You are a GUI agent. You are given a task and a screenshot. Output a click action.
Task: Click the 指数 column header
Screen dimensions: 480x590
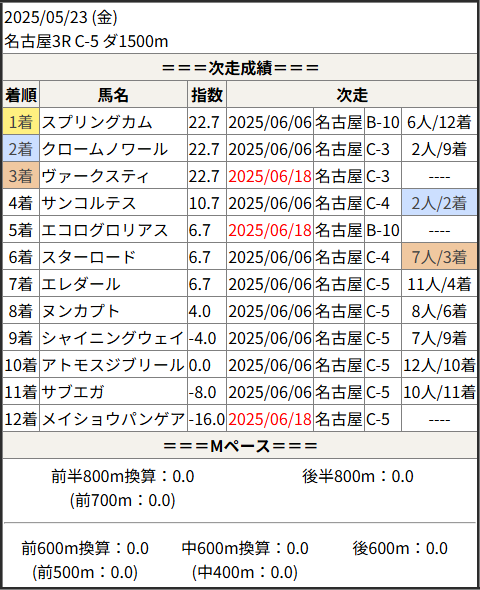pos(207,95)
